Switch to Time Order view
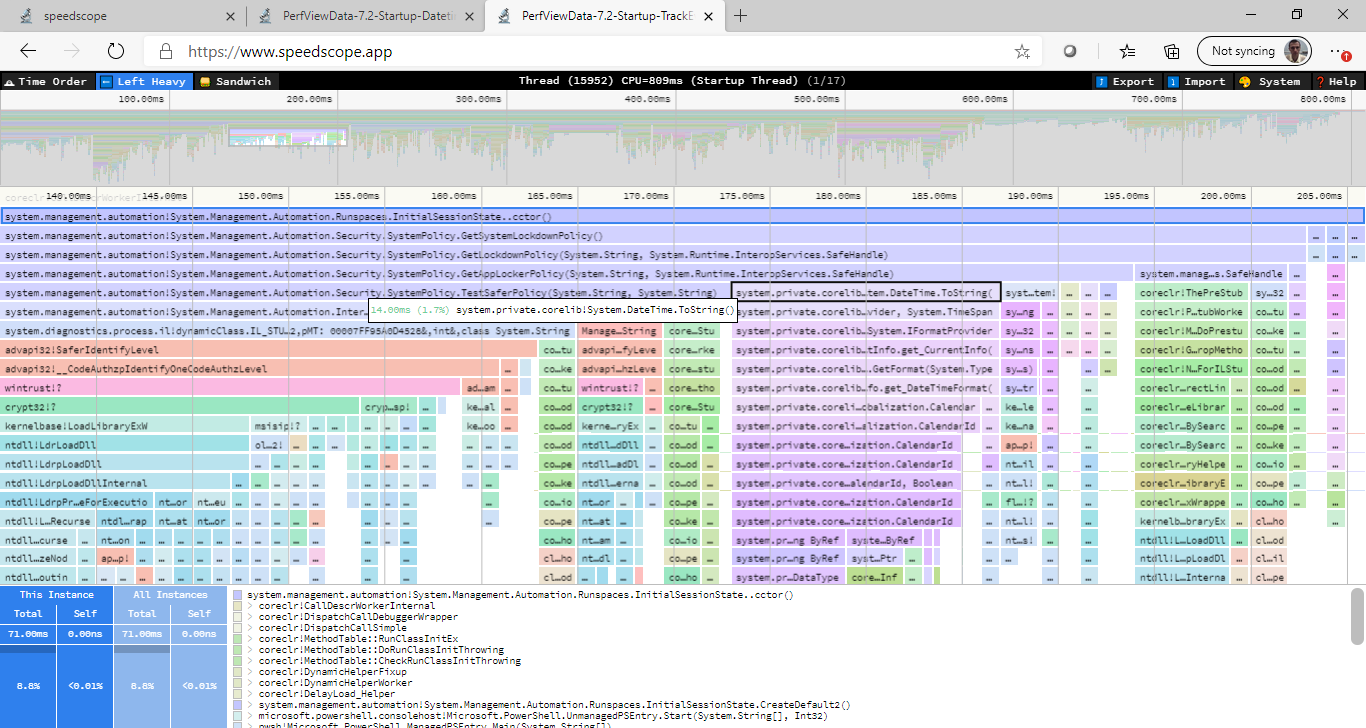 coord(46,81)
